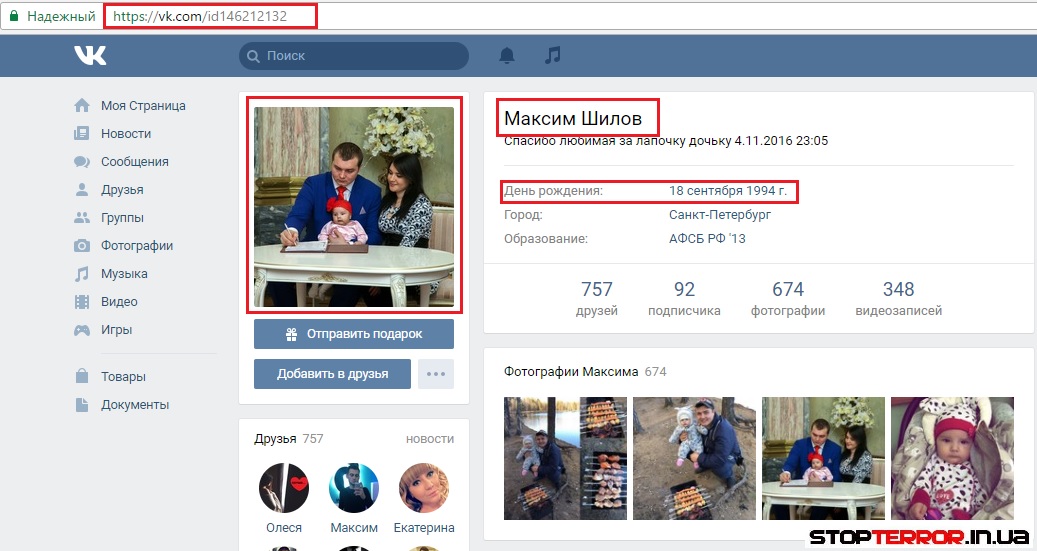Screen dimensions: 1037x551
Task: Click inside the Поиск search field
Action: click(x=354, y=56)
